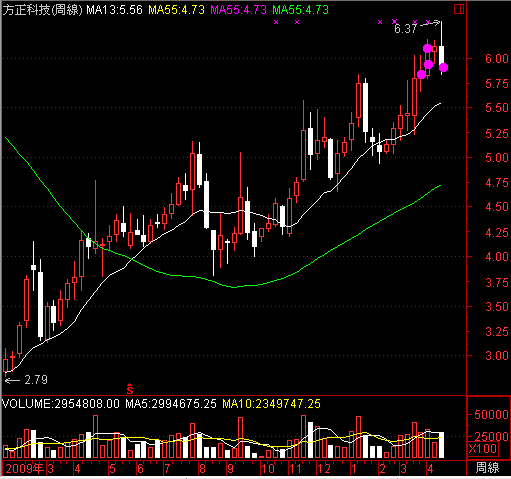Click the 50000 volume axis label

(491, 415)
